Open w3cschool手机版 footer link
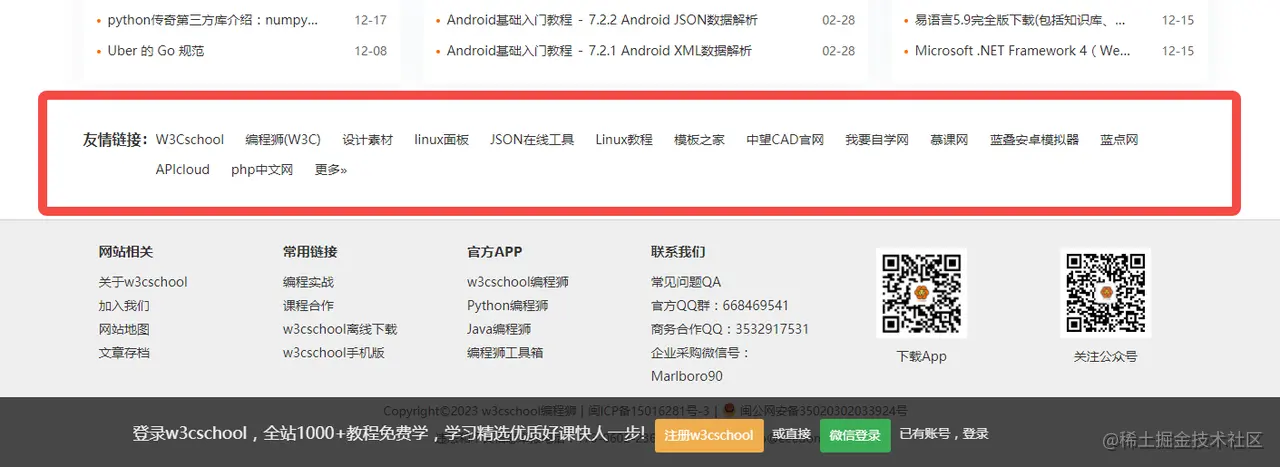 click(x=334, y=353)
